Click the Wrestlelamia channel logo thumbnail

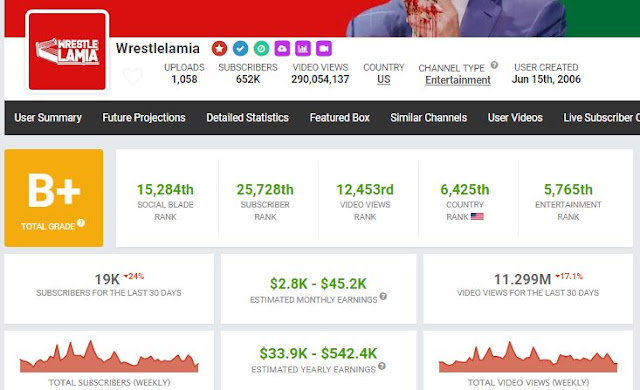(x=67, y=51)
